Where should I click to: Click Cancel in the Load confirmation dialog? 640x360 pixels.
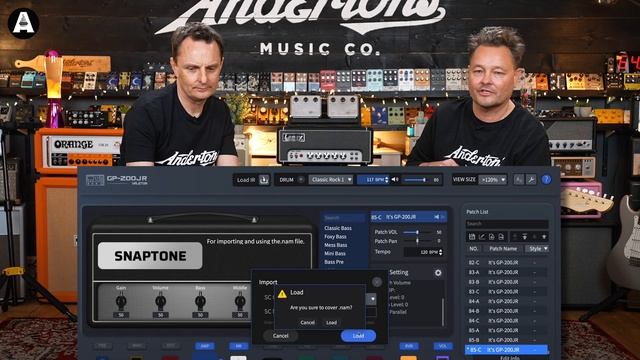coord(307,322)
